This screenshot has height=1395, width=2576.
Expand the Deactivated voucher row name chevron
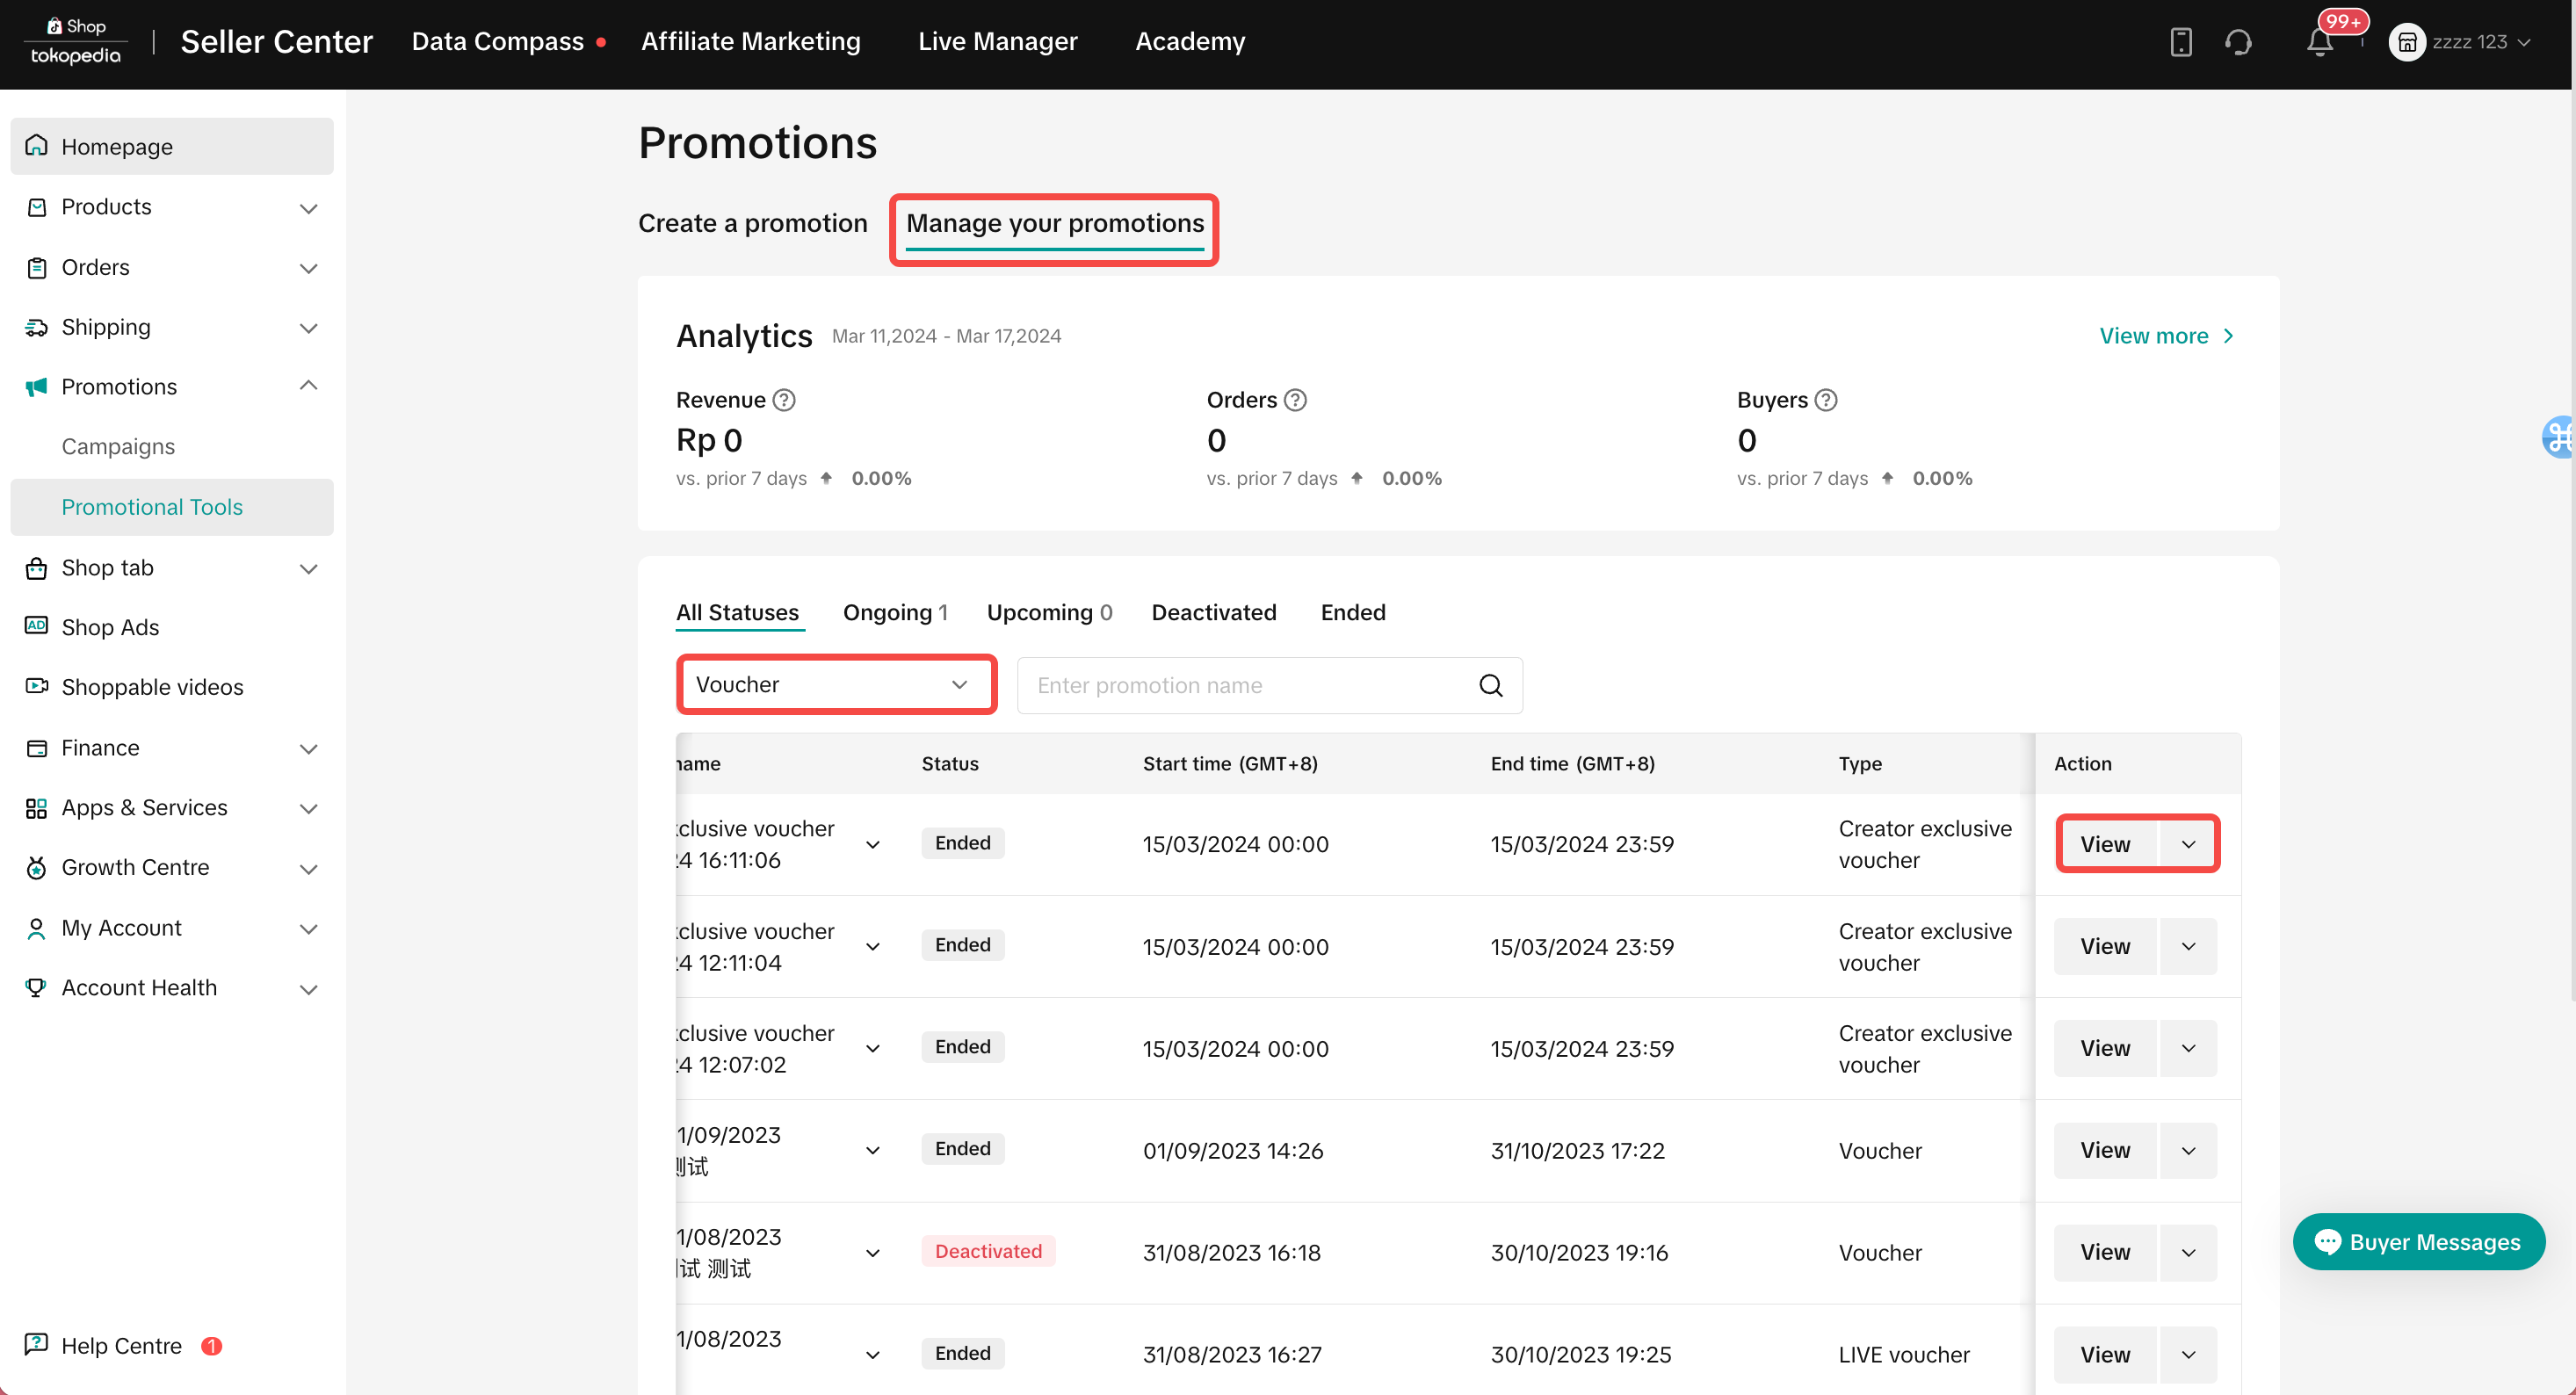873,1252
